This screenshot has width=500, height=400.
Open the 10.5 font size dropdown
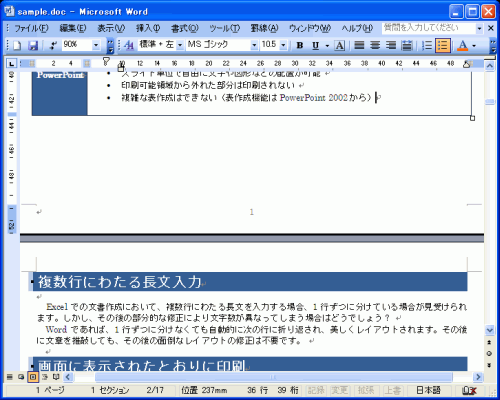coord(283,45)
